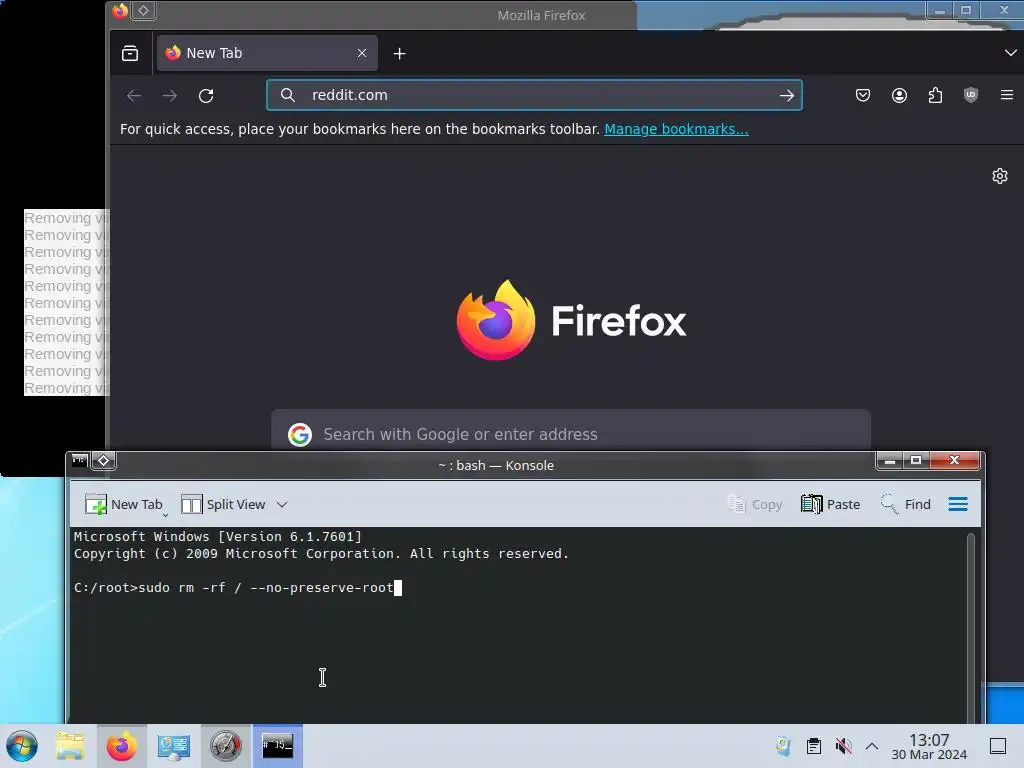Screen dimensions: 1024x768
Task: Open the system settings taskbar icon
Action: coord(174,746)
